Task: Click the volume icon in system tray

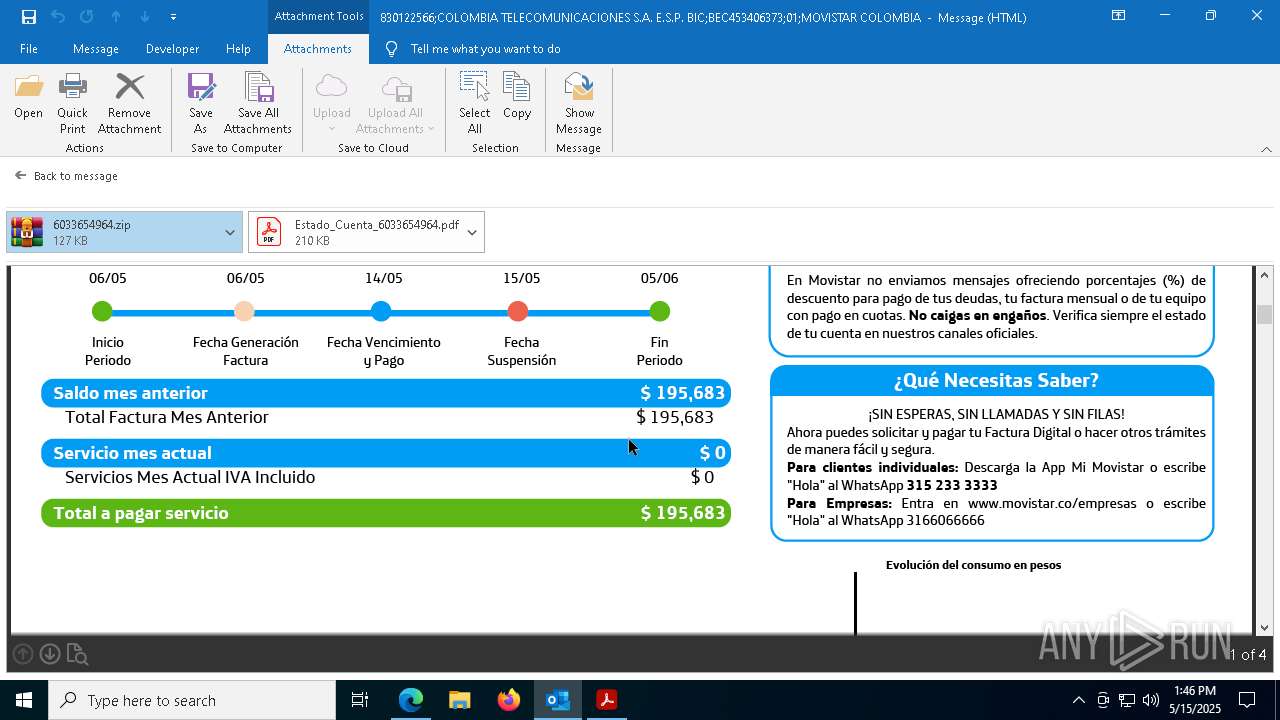Action: (x=1151, y=700)
